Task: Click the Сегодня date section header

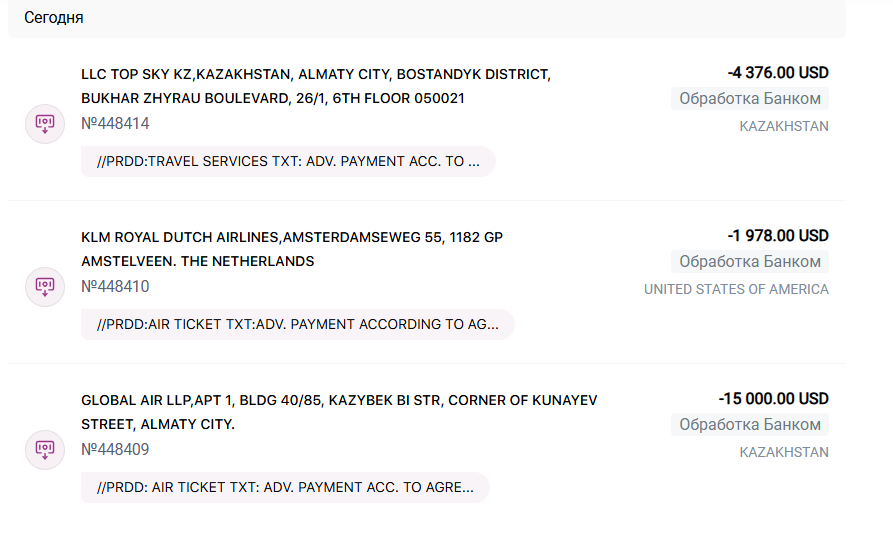Action: [x=54, y=18]
